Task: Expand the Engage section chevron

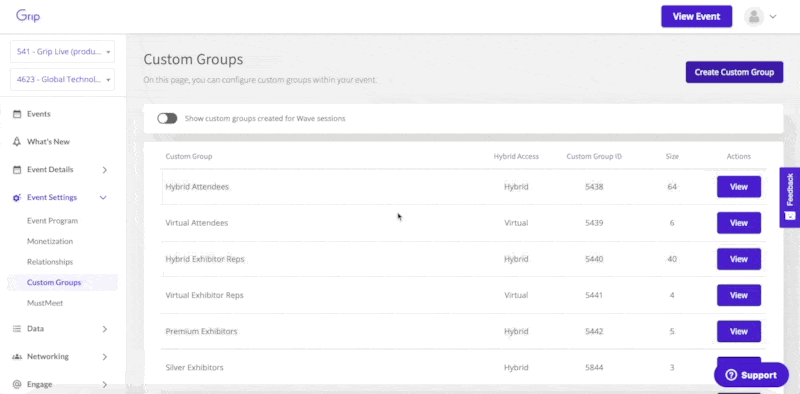Action: pos(105,384)
